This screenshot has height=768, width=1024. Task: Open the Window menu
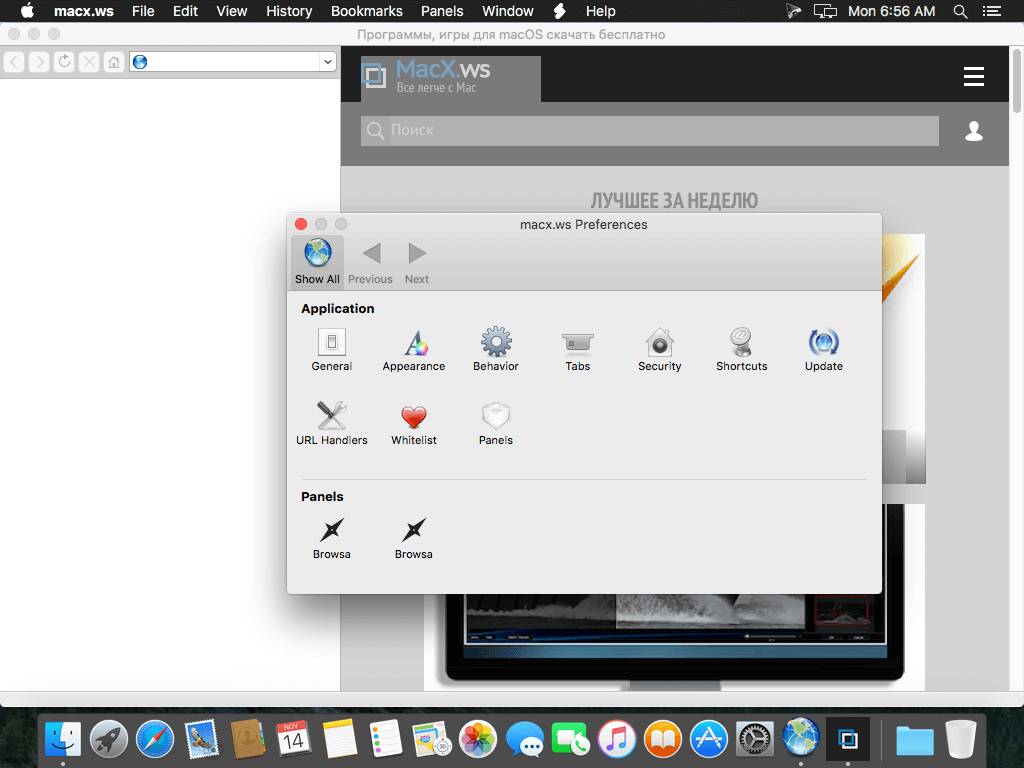[507, 11]
